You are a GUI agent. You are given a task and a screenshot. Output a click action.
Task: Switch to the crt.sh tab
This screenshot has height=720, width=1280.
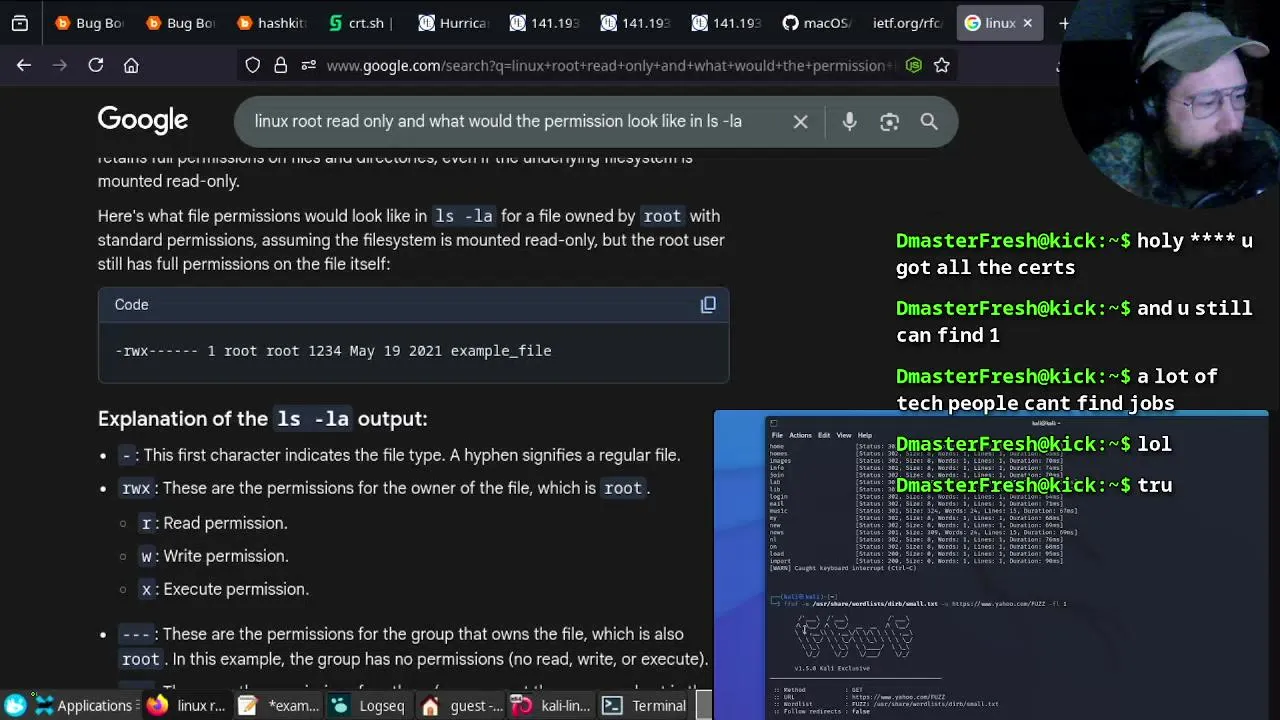pyautogui.click(x=362, y=23)
